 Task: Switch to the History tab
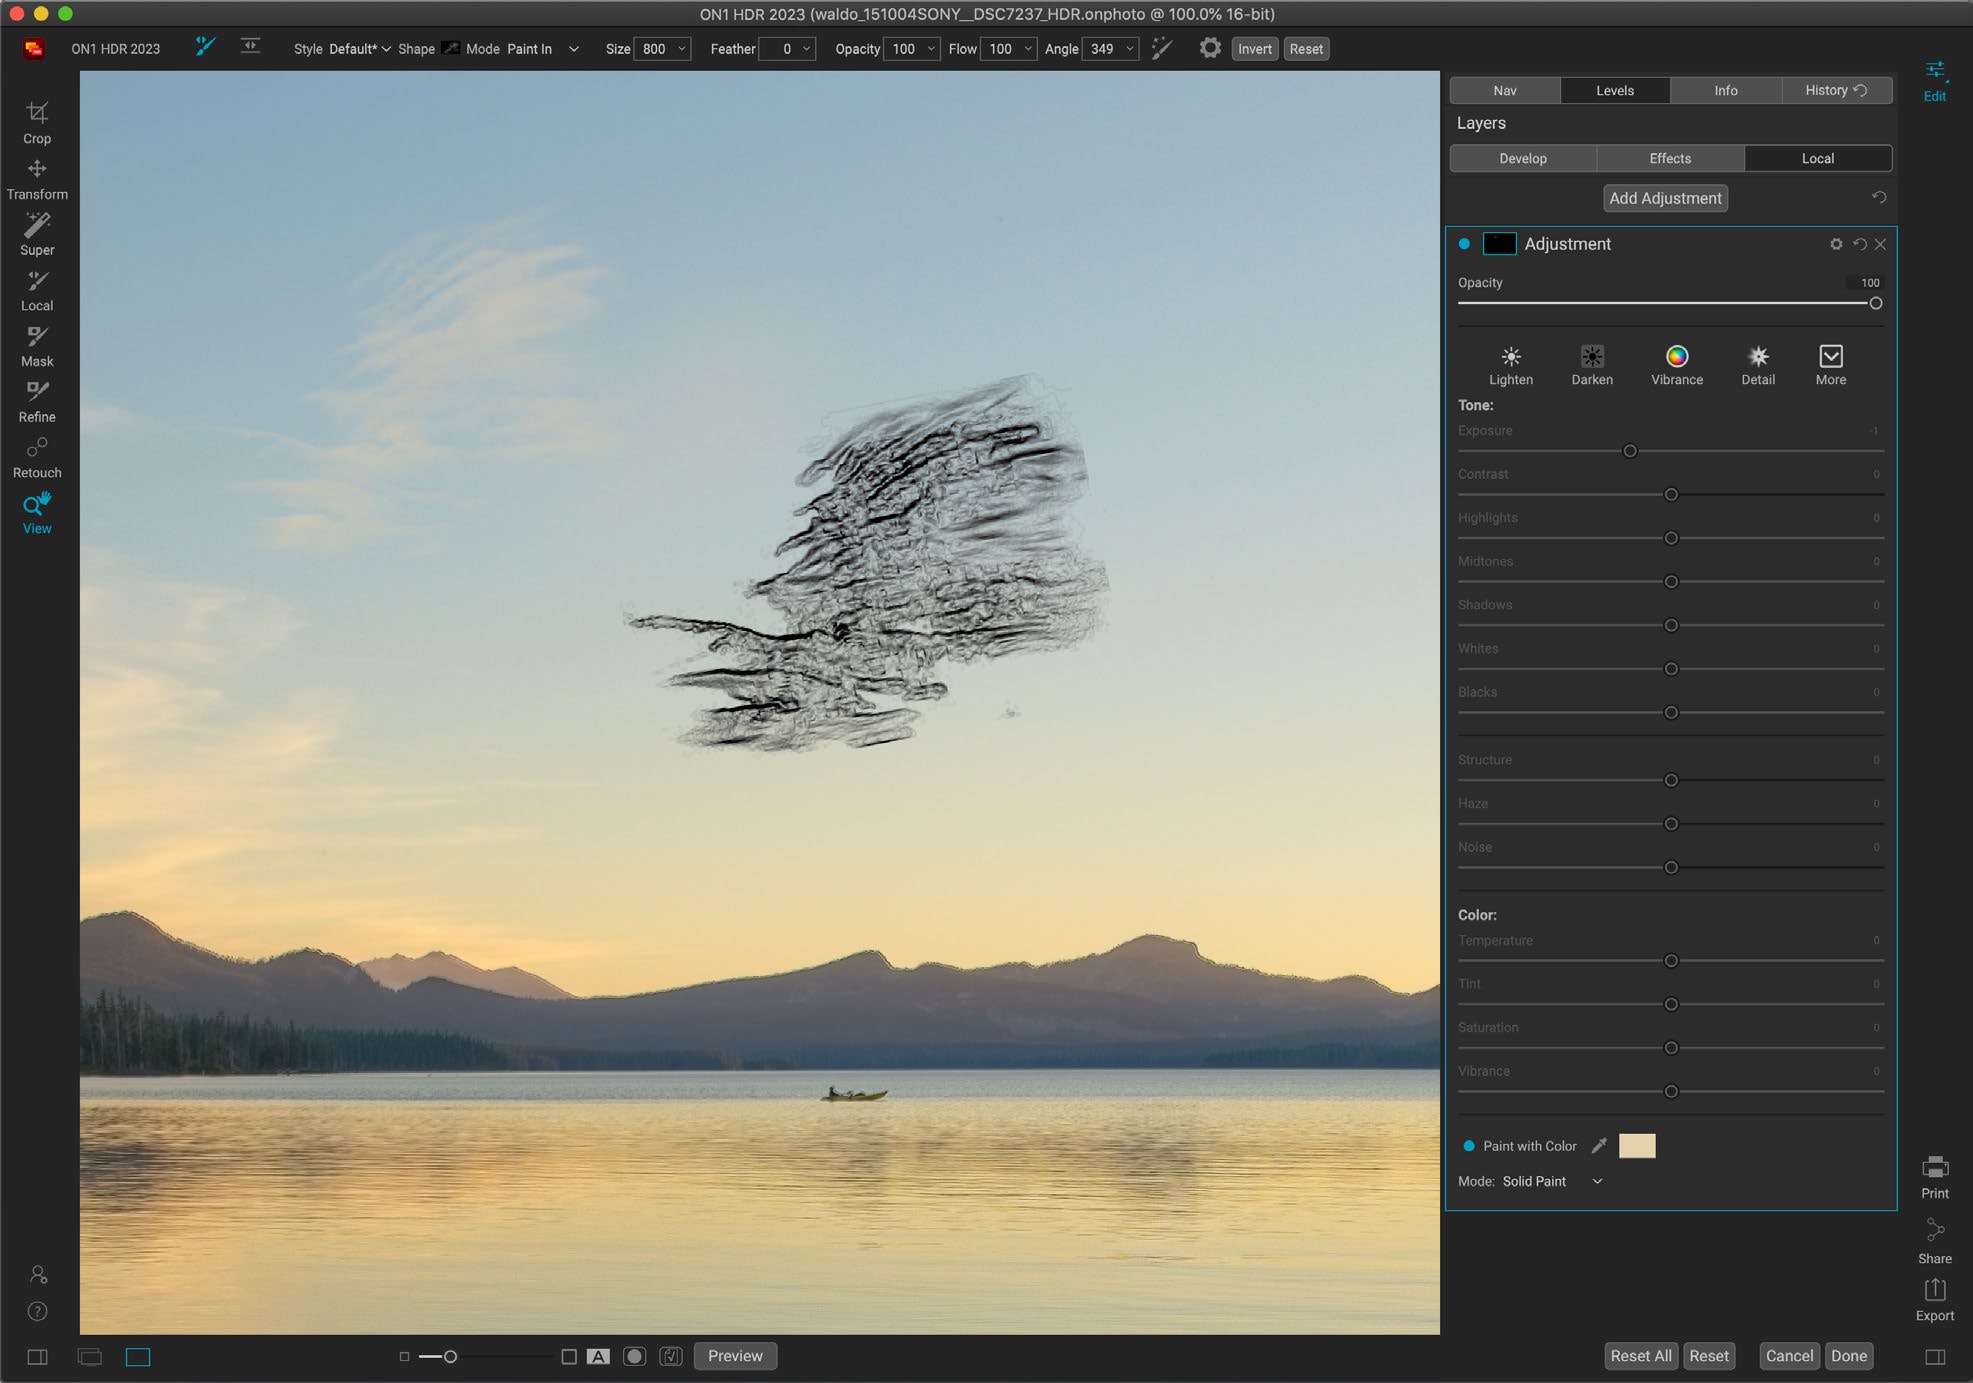tap(1836, 90)
